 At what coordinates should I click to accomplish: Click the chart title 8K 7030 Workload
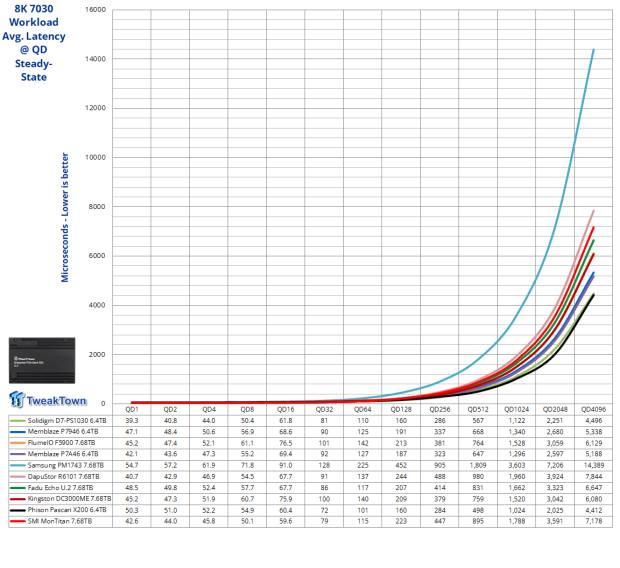pos(34,15)
